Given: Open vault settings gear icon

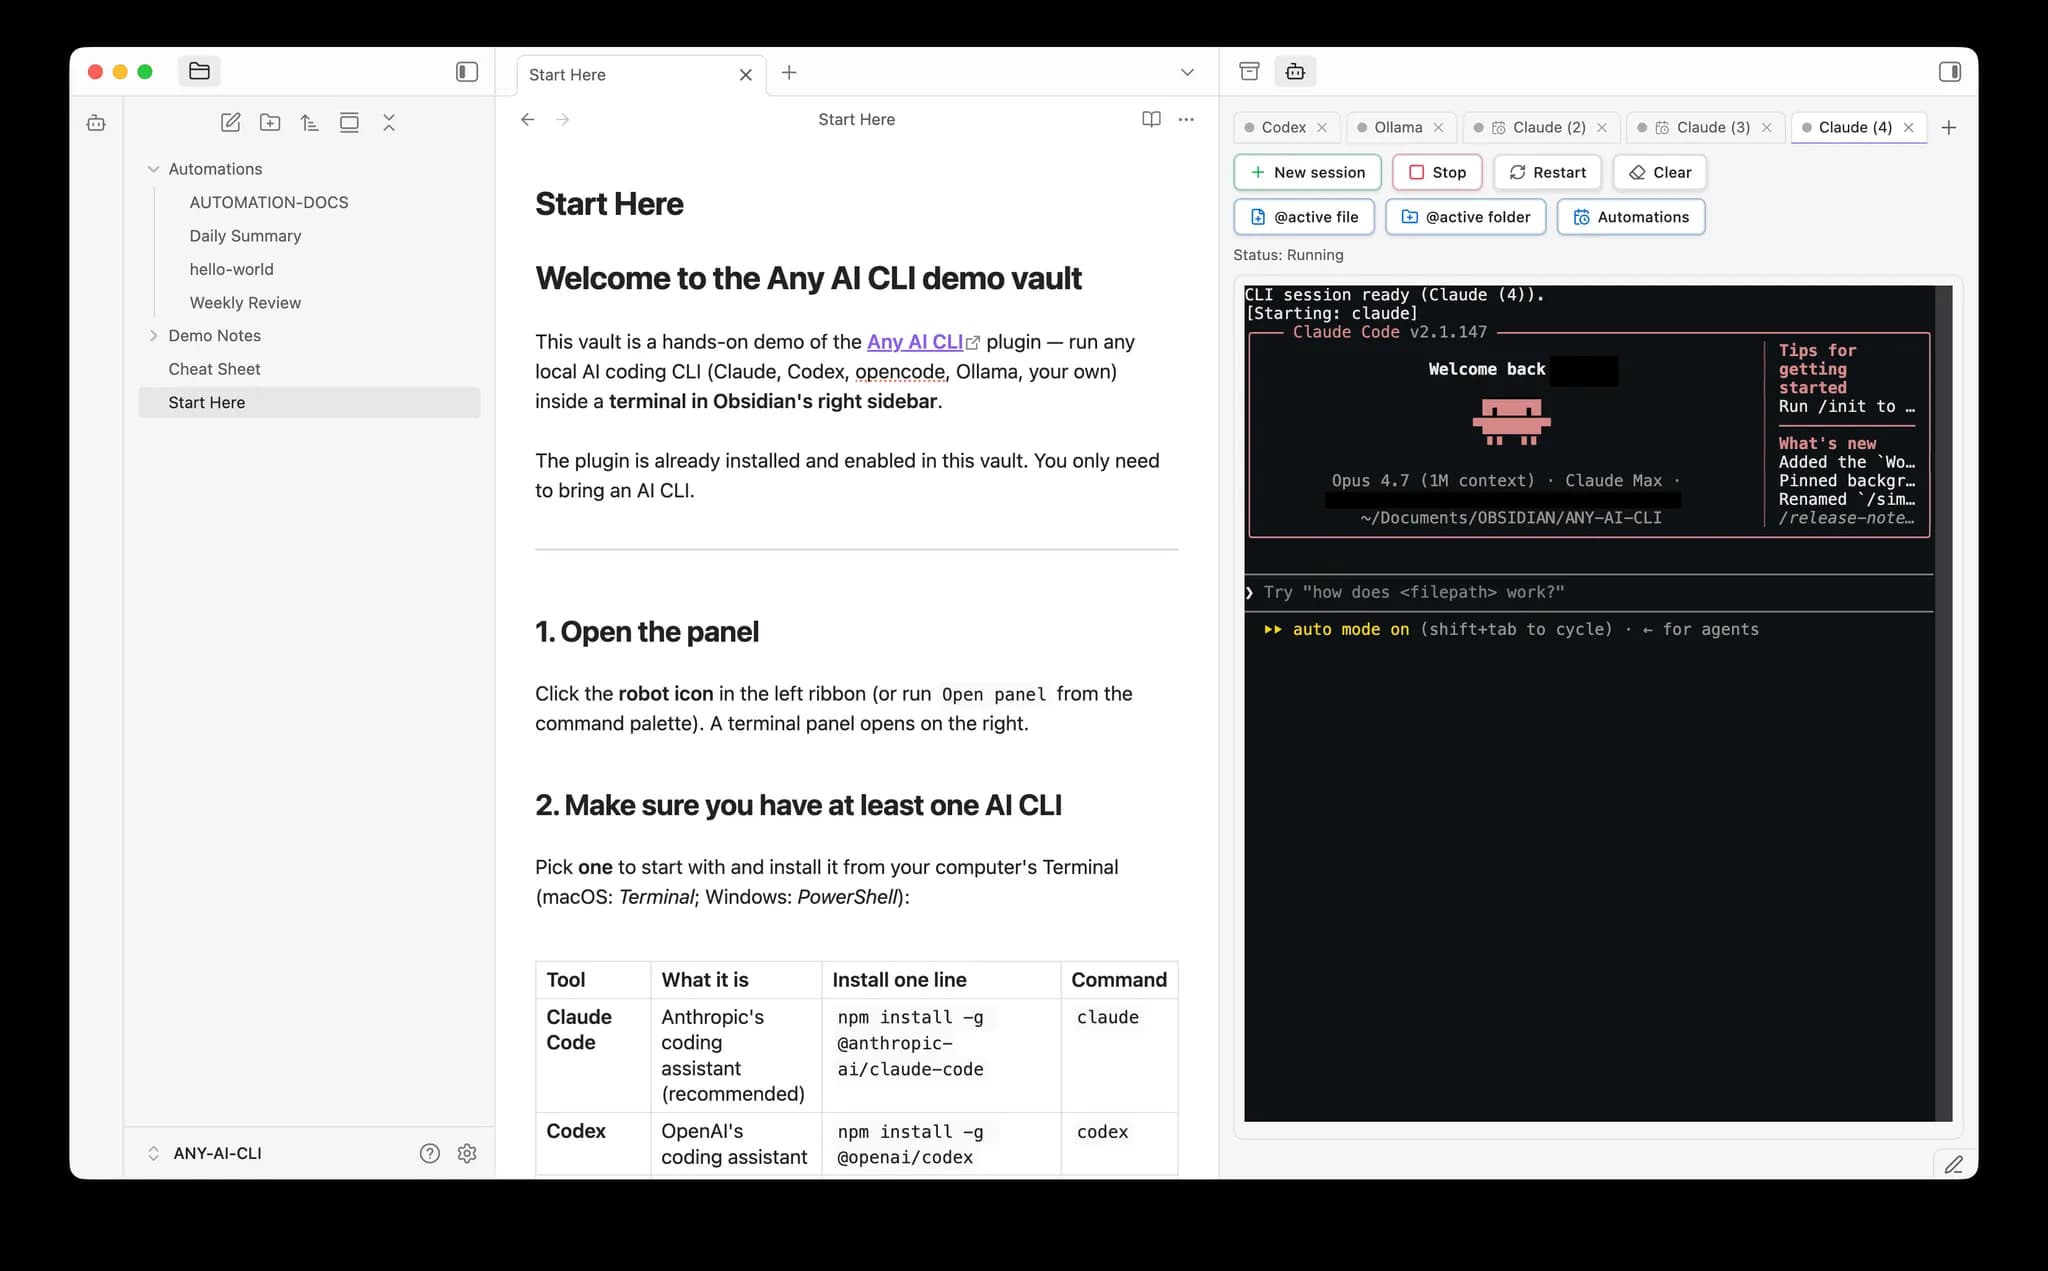Looking at the screenshot, I should (467, 1153).
